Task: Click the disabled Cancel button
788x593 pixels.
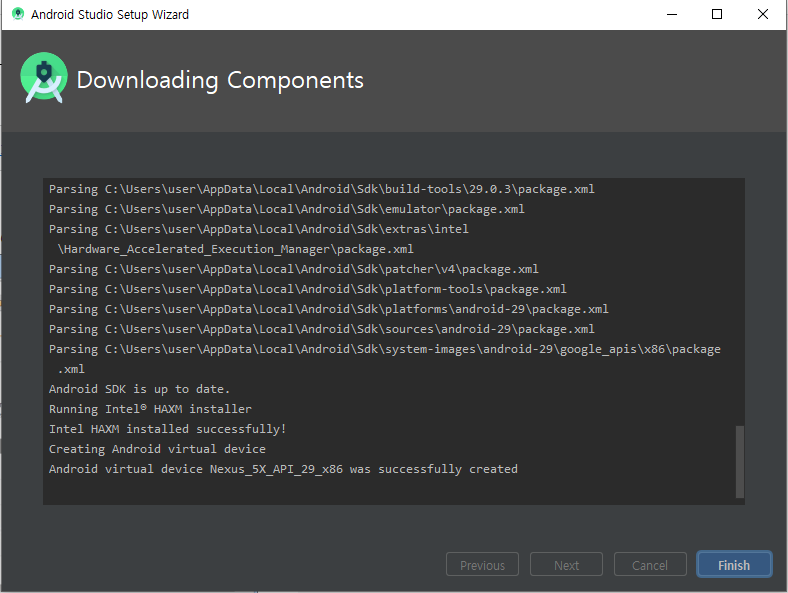Action: pyautogui.click(x=650, y=564)
